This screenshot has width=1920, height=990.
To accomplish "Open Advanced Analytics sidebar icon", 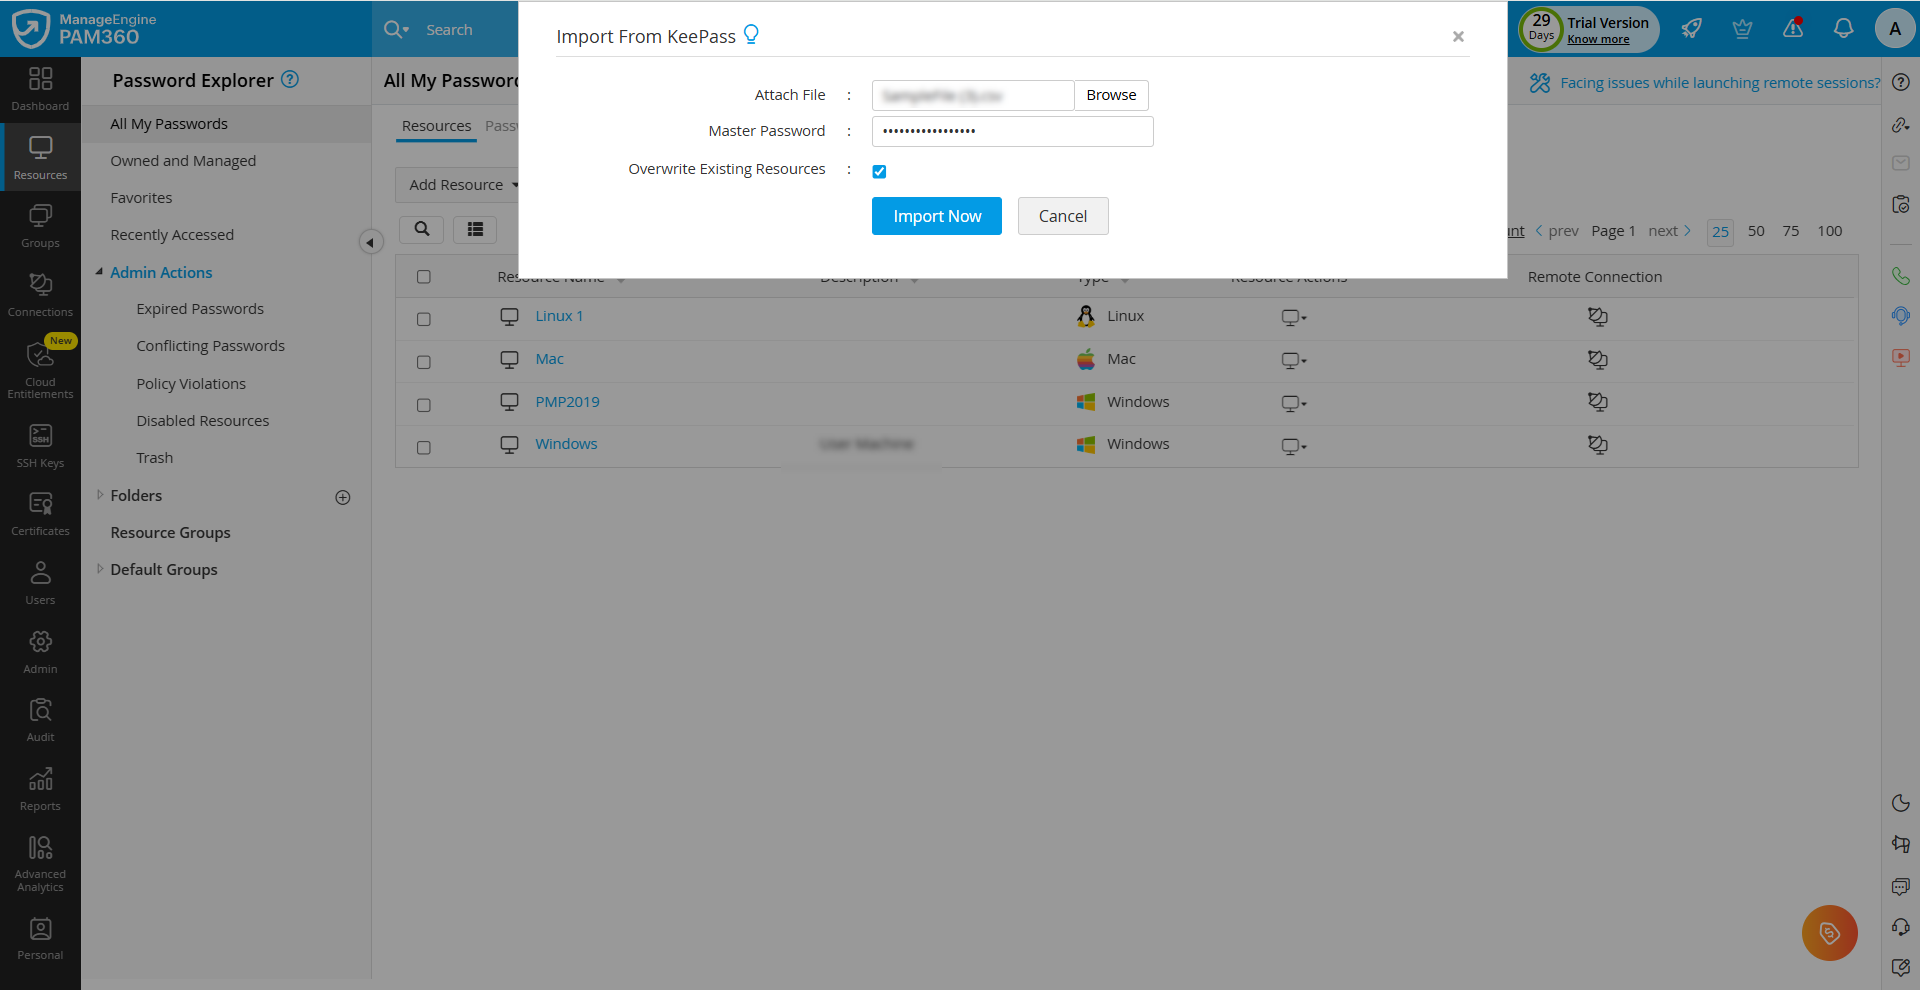I will coord(40,864).
